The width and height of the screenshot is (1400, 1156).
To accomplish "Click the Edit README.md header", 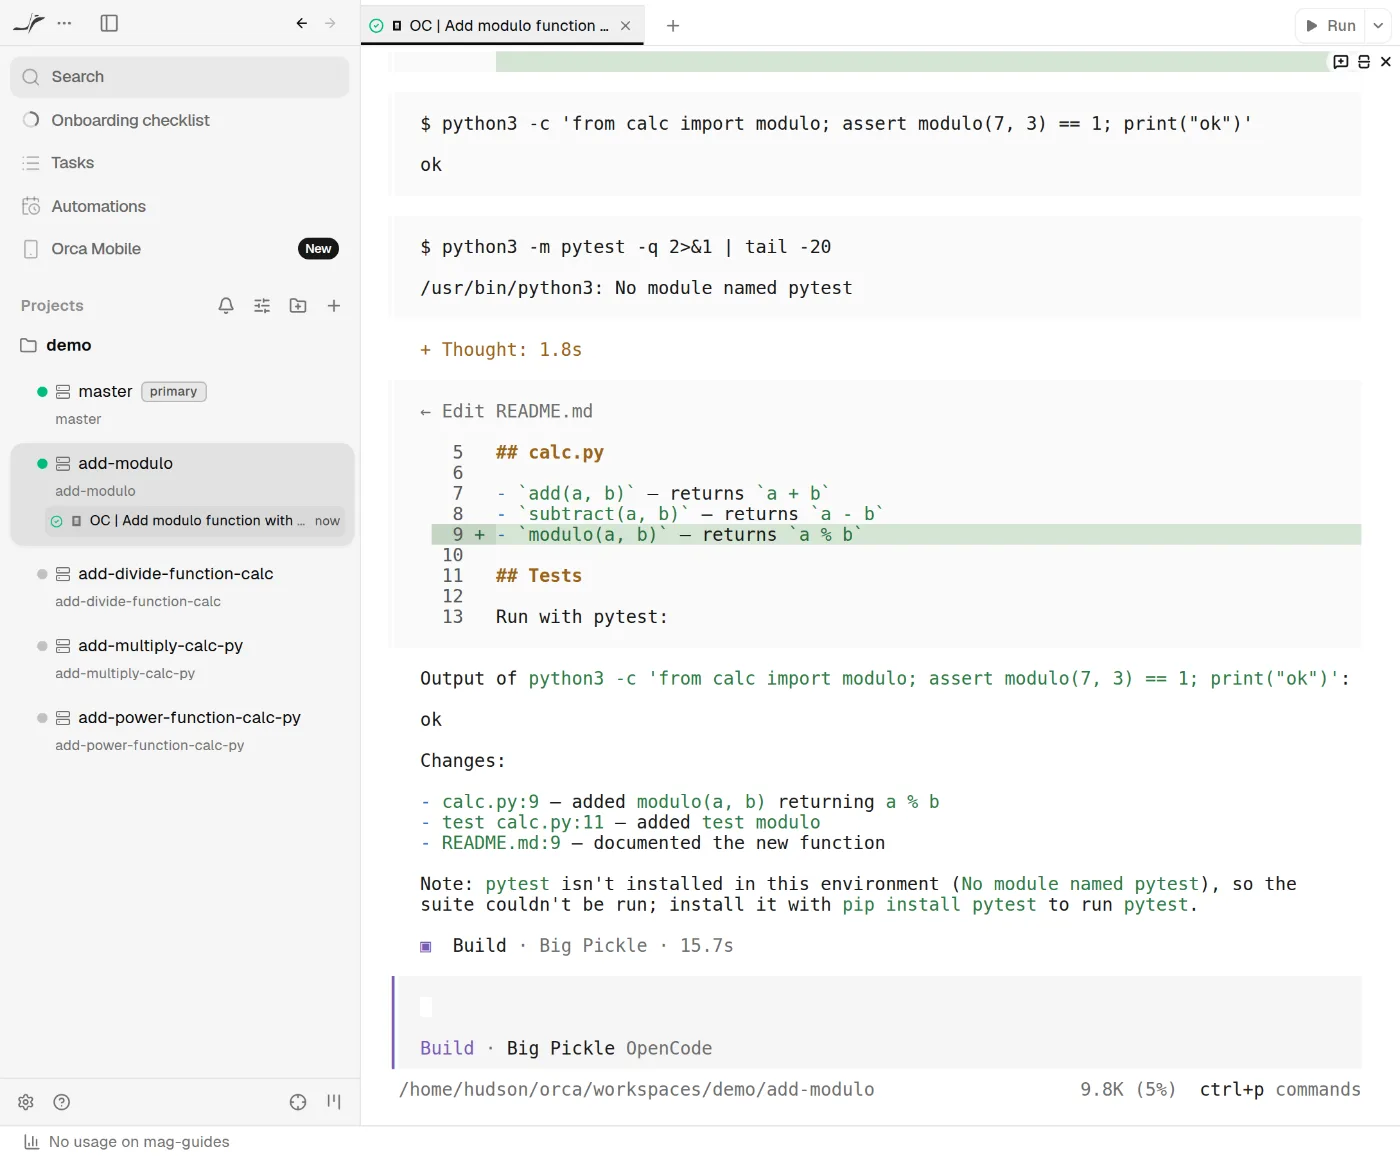I will (x=506, y=412).
